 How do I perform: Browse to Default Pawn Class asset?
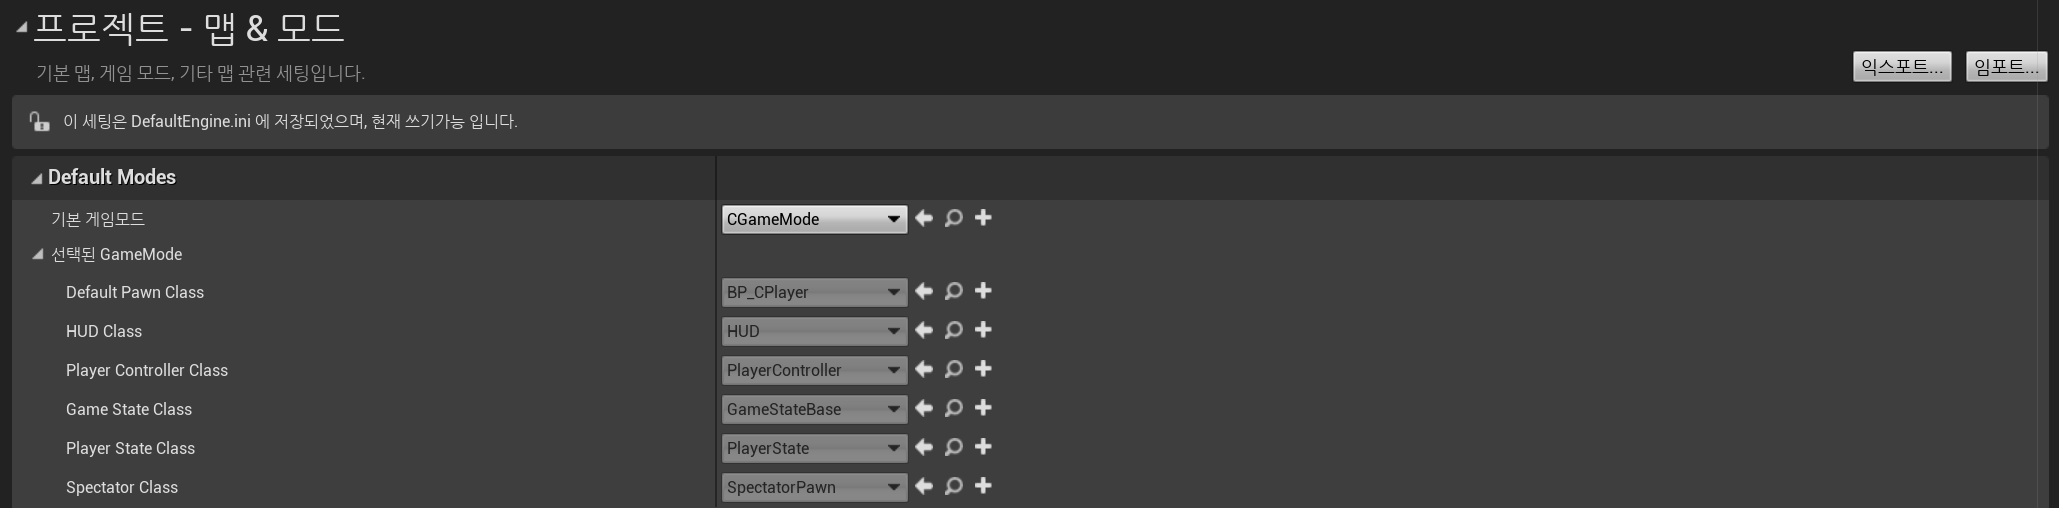point(954,291)
